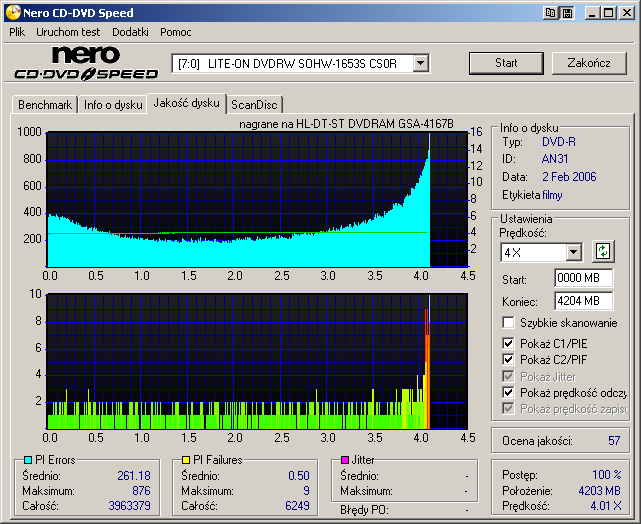The height and width of the screenshot is (524, 641).
Task: Open the Plik menu
Action: (17, 32)
